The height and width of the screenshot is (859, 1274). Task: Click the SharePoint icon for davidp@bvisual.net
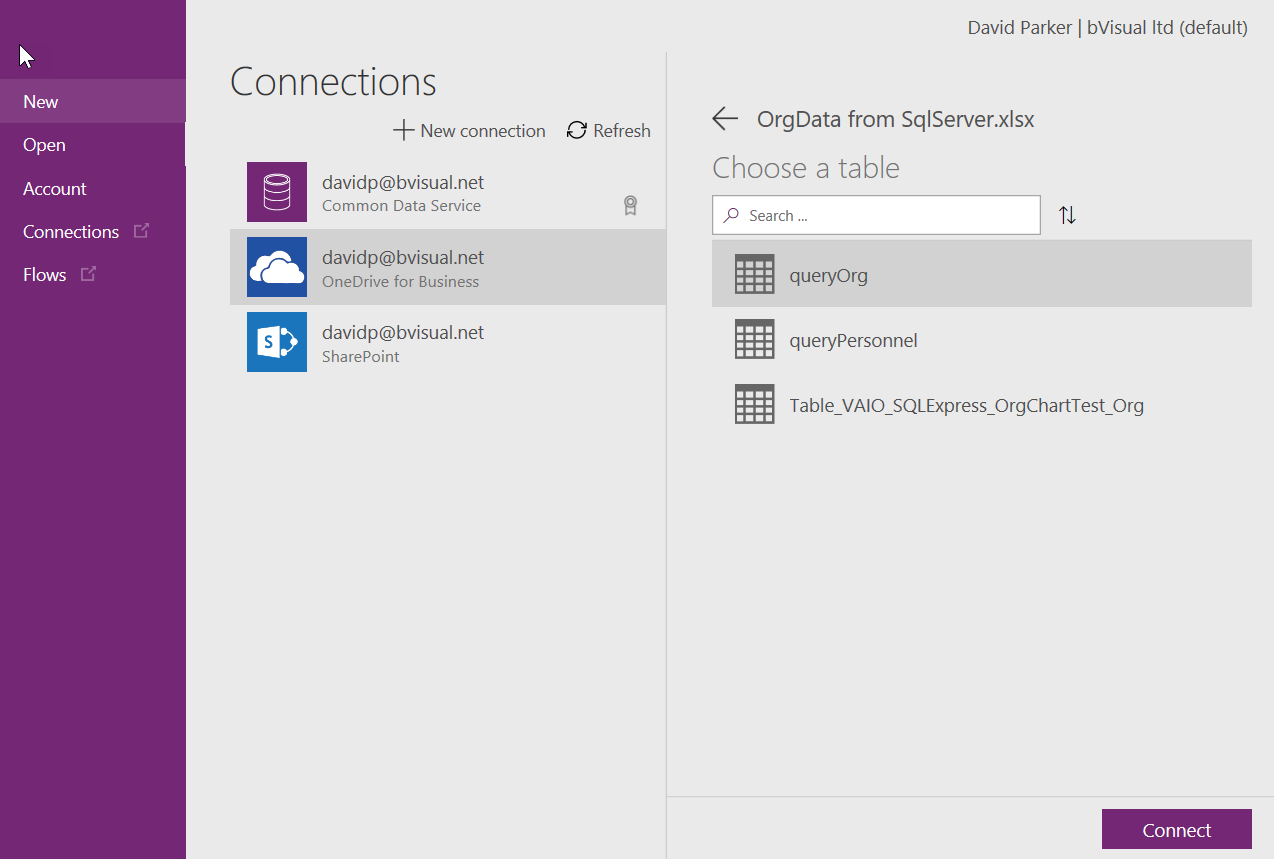(x=277, y=341)
